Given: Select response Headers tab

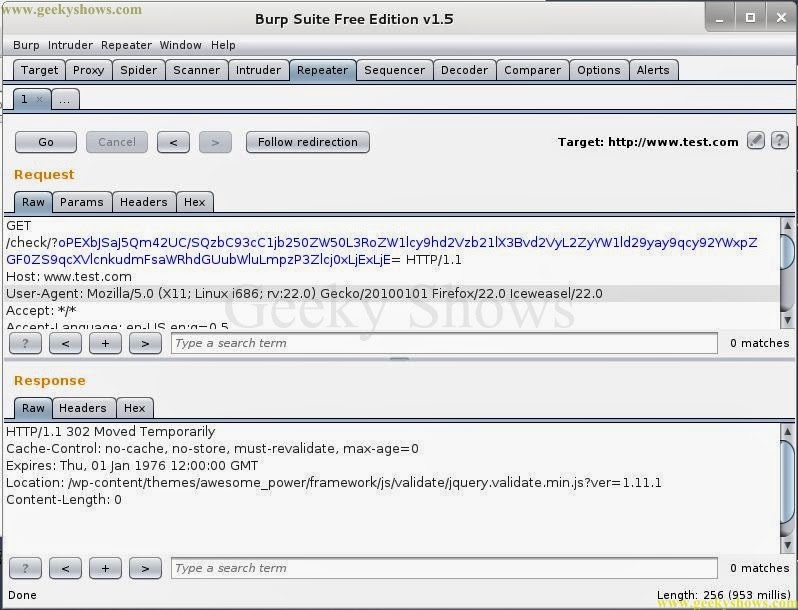Looking at the screenshot, I should point(82,408).
